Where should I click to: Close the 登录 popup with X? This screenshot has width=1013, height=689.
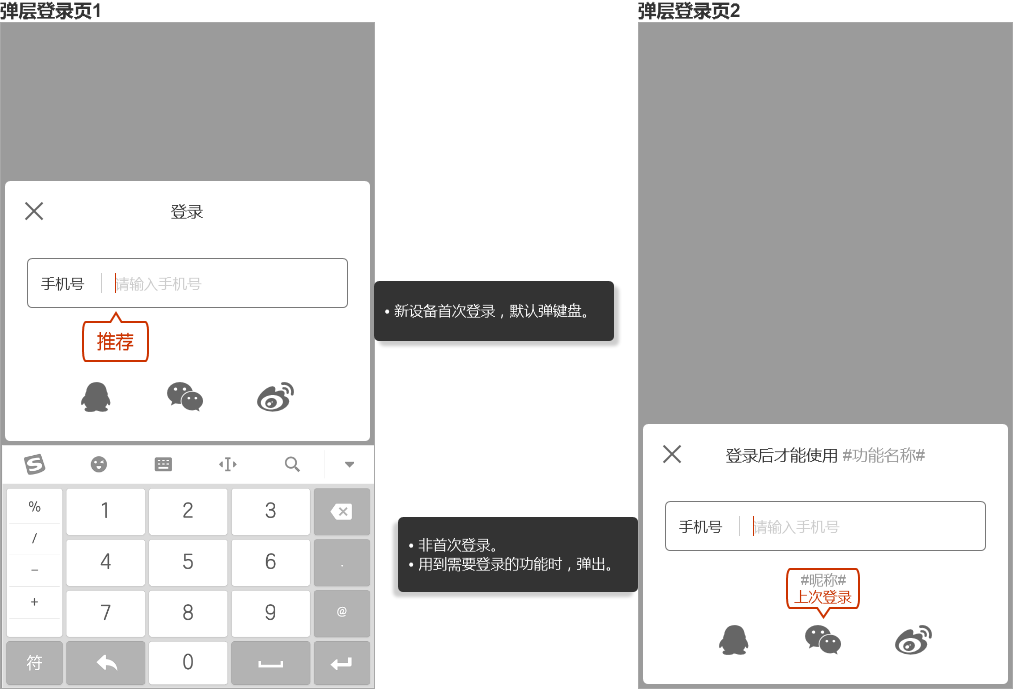(34, 211)
